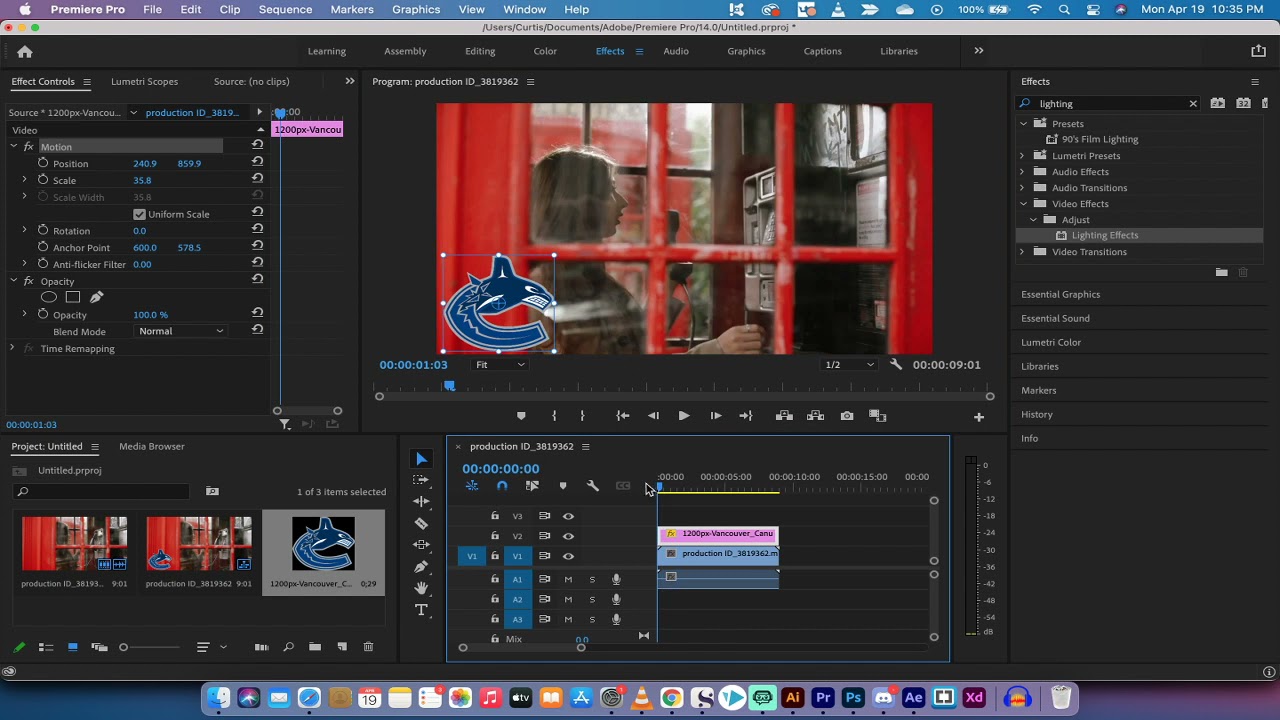1280x720 pixels.
Task: Toggle animation stopwatch for Scale
Action: point(43,180)
